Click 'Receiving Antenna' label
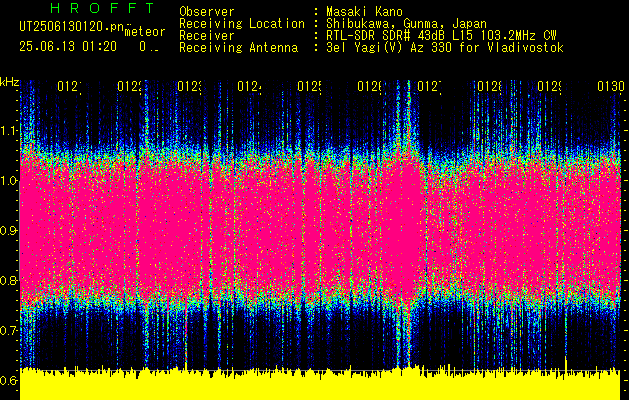Viewport: 629px width, 400px height. (x=239, y=48)
